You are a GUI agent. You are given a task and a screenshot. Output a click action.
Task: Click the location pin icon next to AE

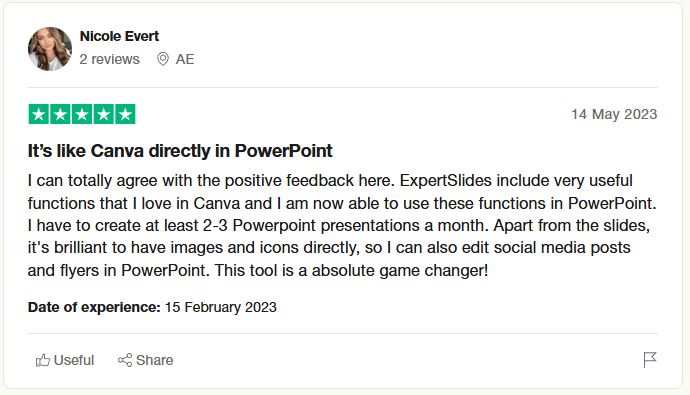coord(163,59)
